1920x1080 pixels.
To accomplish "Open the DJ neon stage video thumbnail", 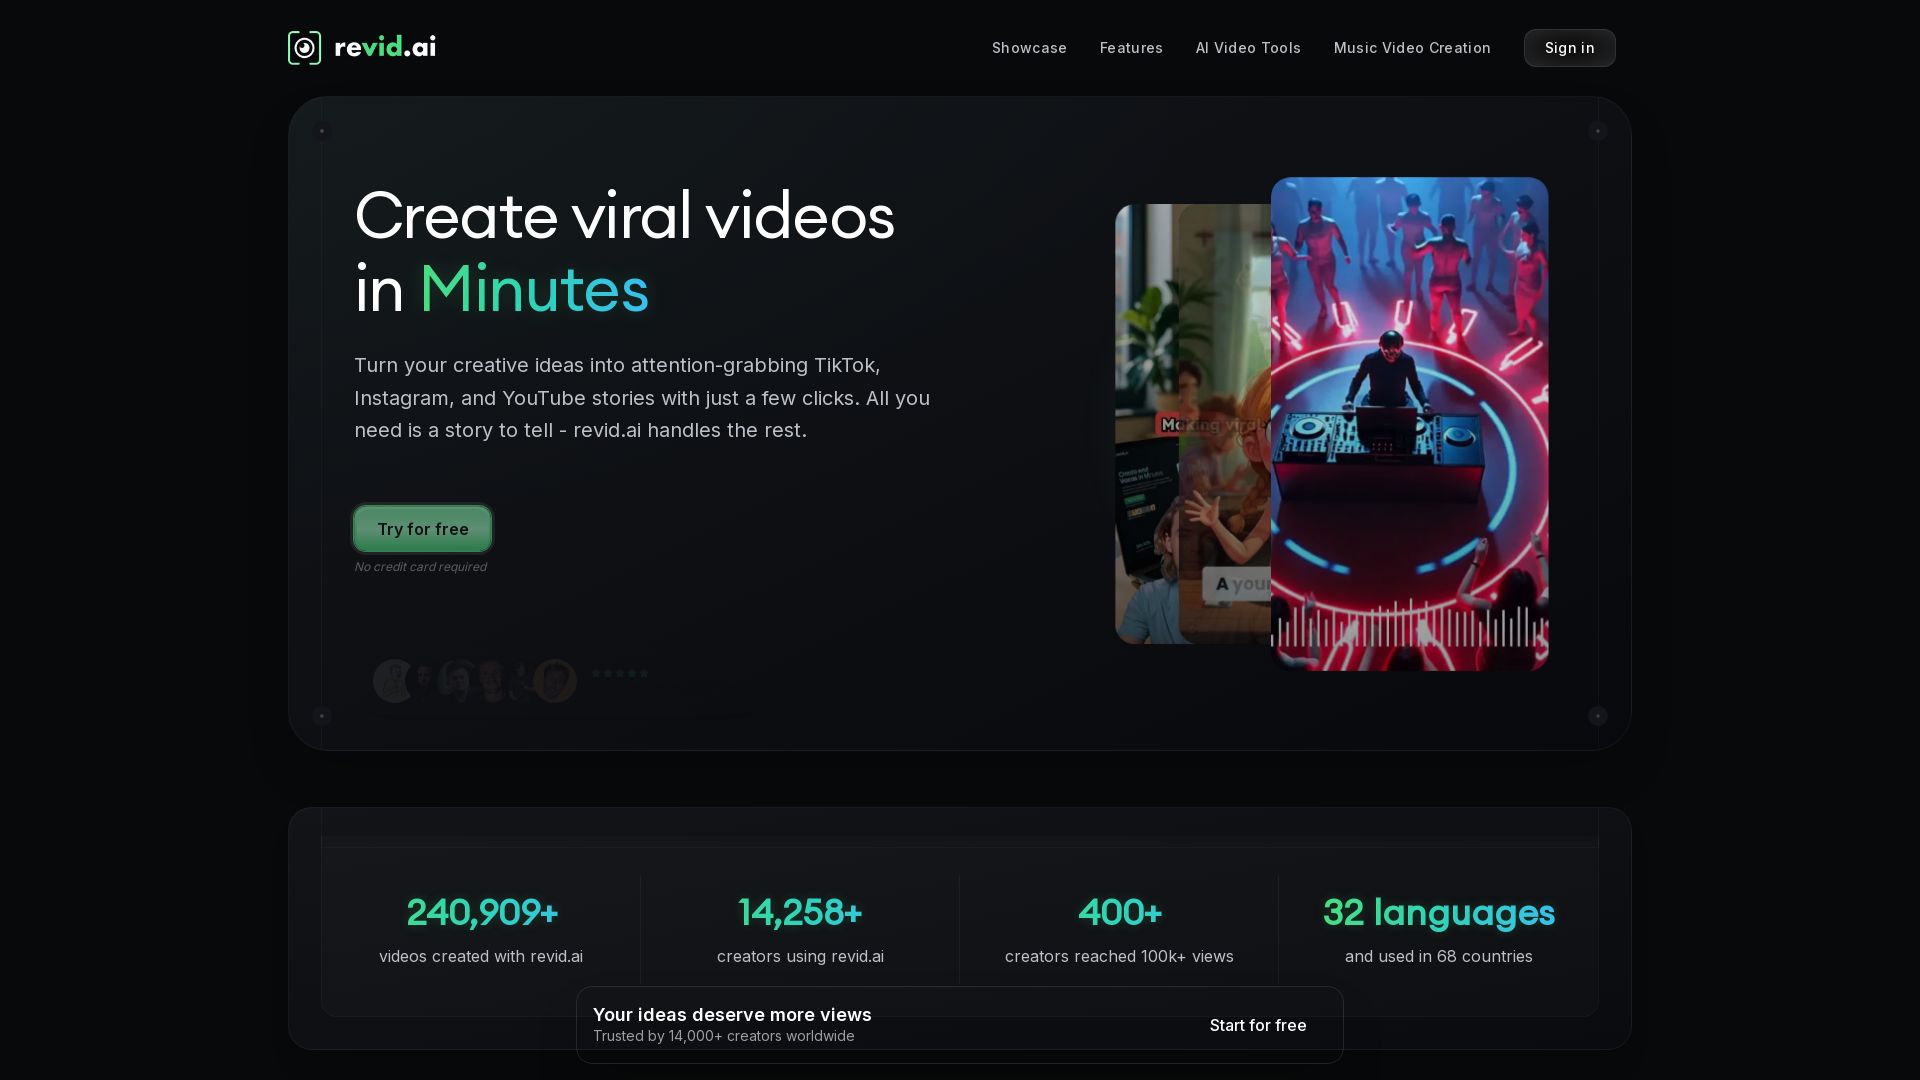I will point(1409,424).
